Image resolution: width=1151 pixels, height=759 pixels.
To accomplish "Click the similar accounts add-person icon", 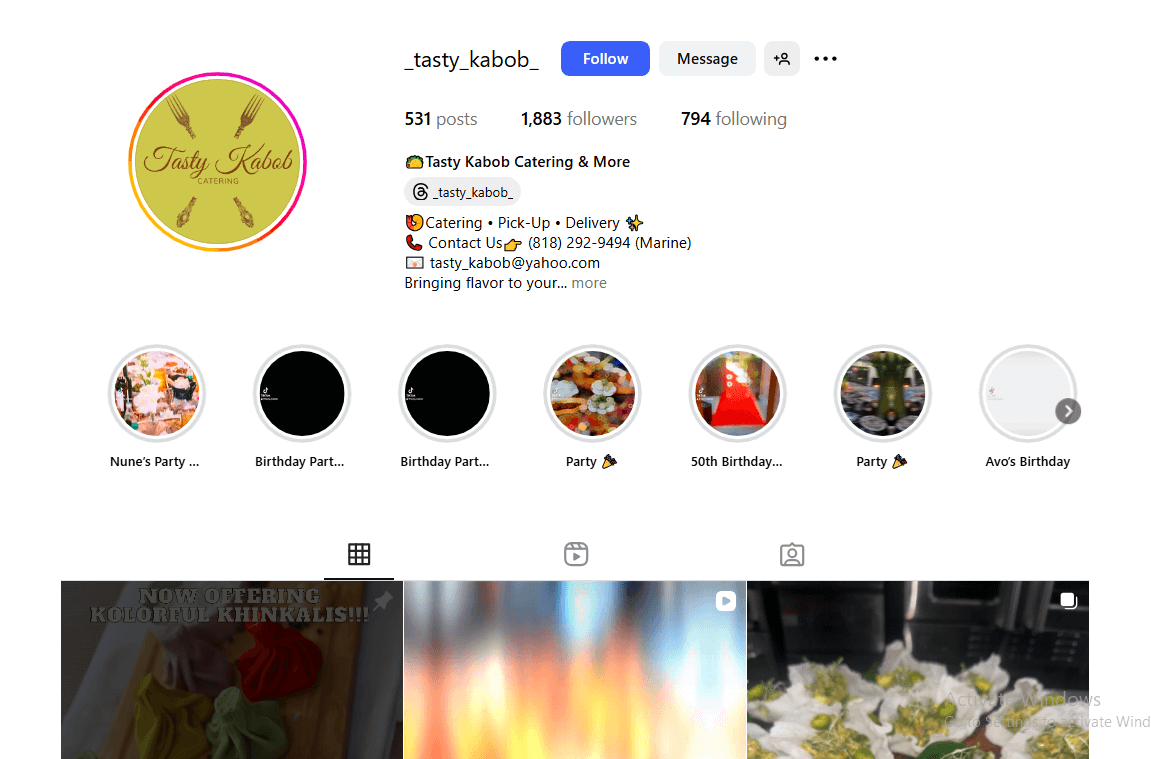I will [x=782, y=59].
